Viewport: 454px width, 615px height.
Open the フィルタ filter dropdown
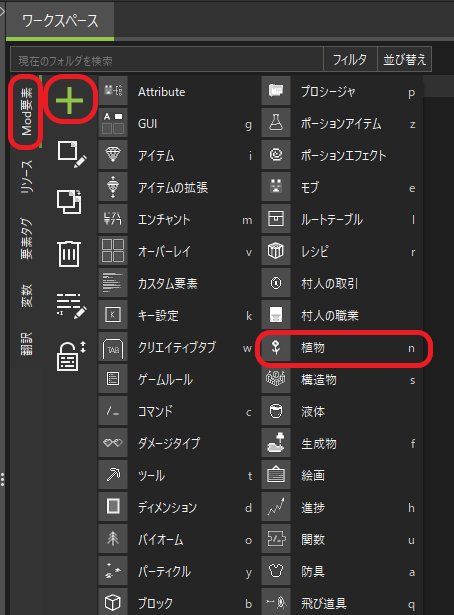pos(350,60)
